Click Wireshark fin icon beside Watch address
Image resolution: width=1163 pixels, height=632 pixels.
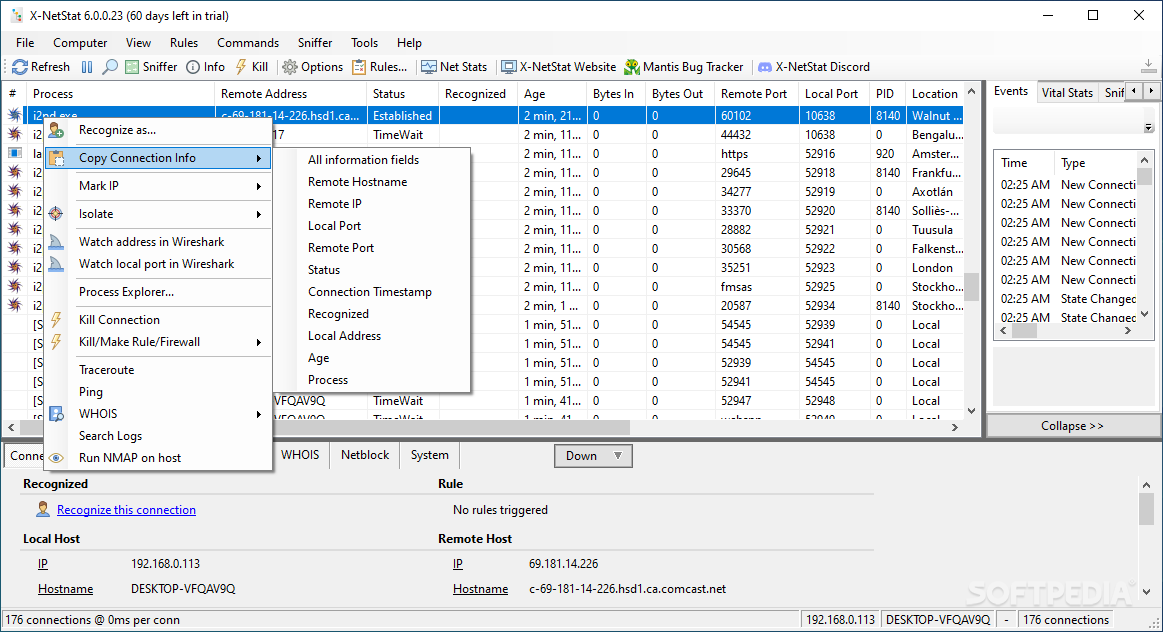(x=56, y=242)
